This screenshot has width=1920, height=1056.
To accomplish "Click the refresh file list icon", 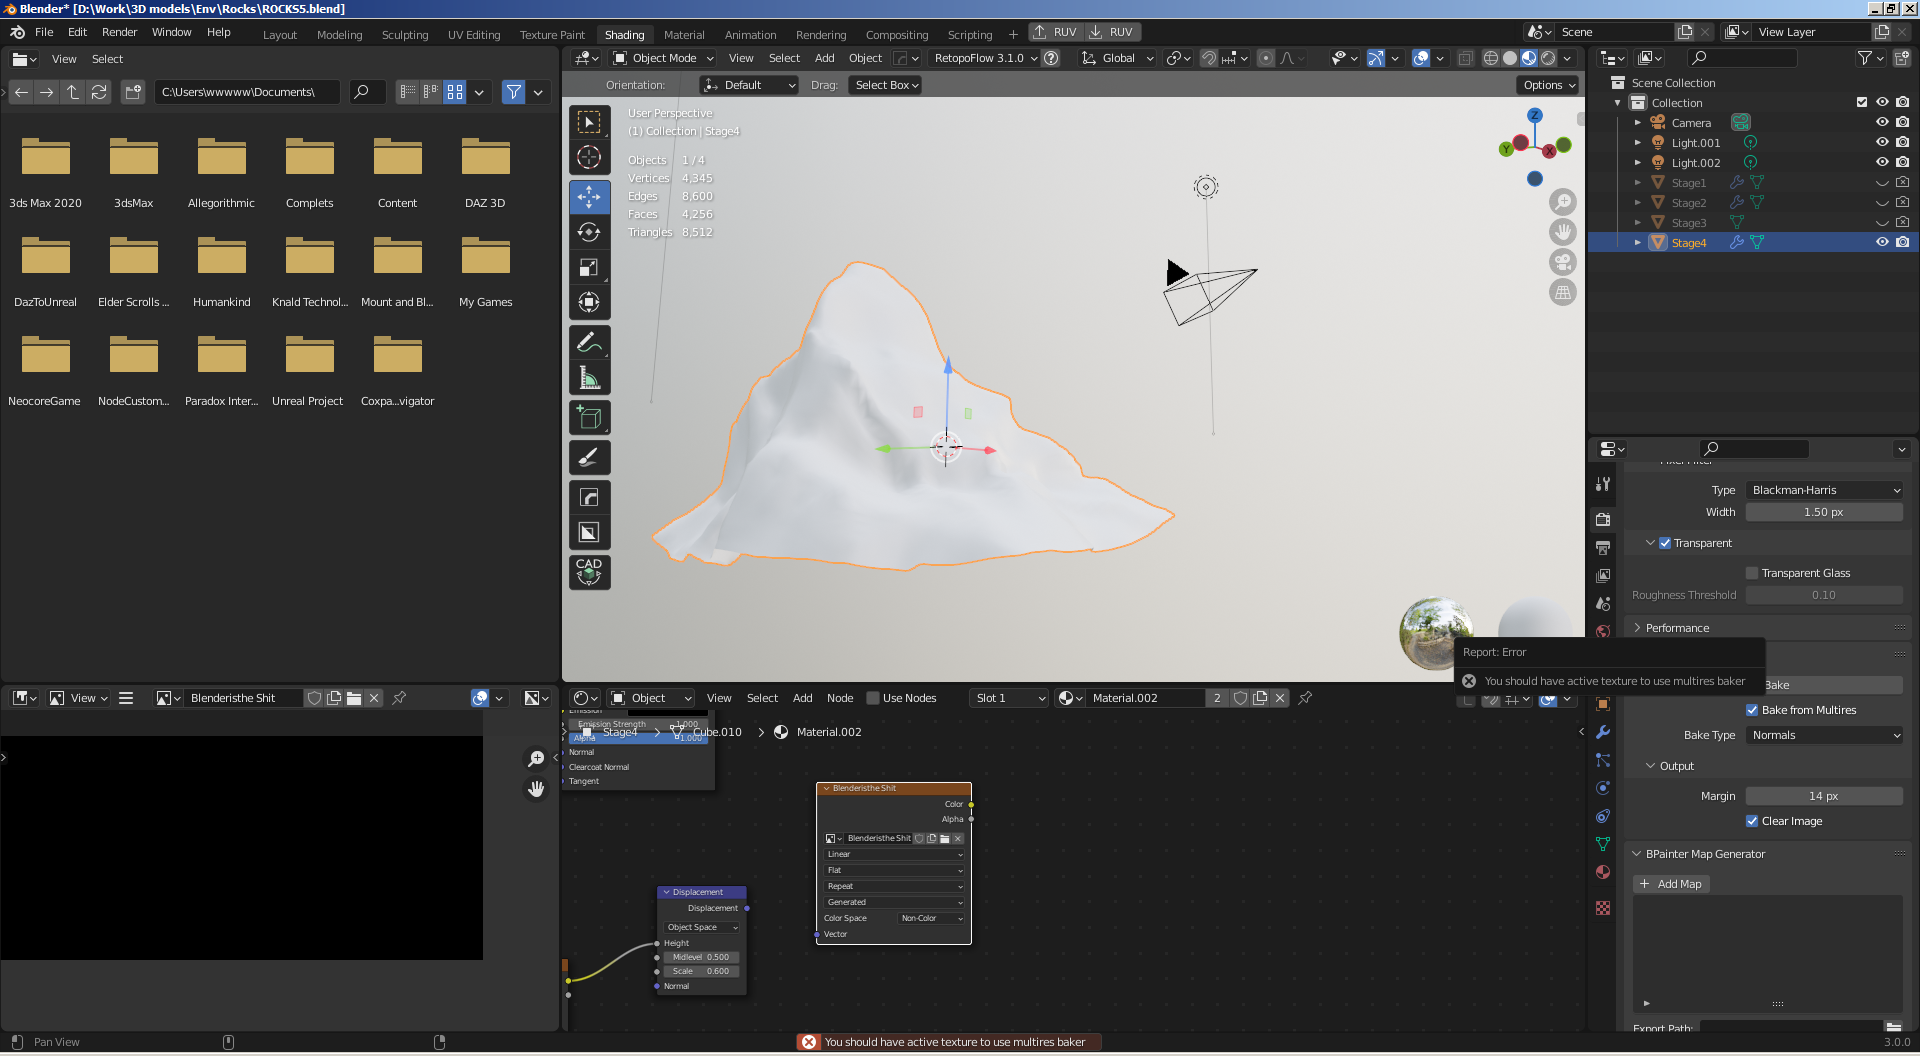I will [x=99, y=92].
